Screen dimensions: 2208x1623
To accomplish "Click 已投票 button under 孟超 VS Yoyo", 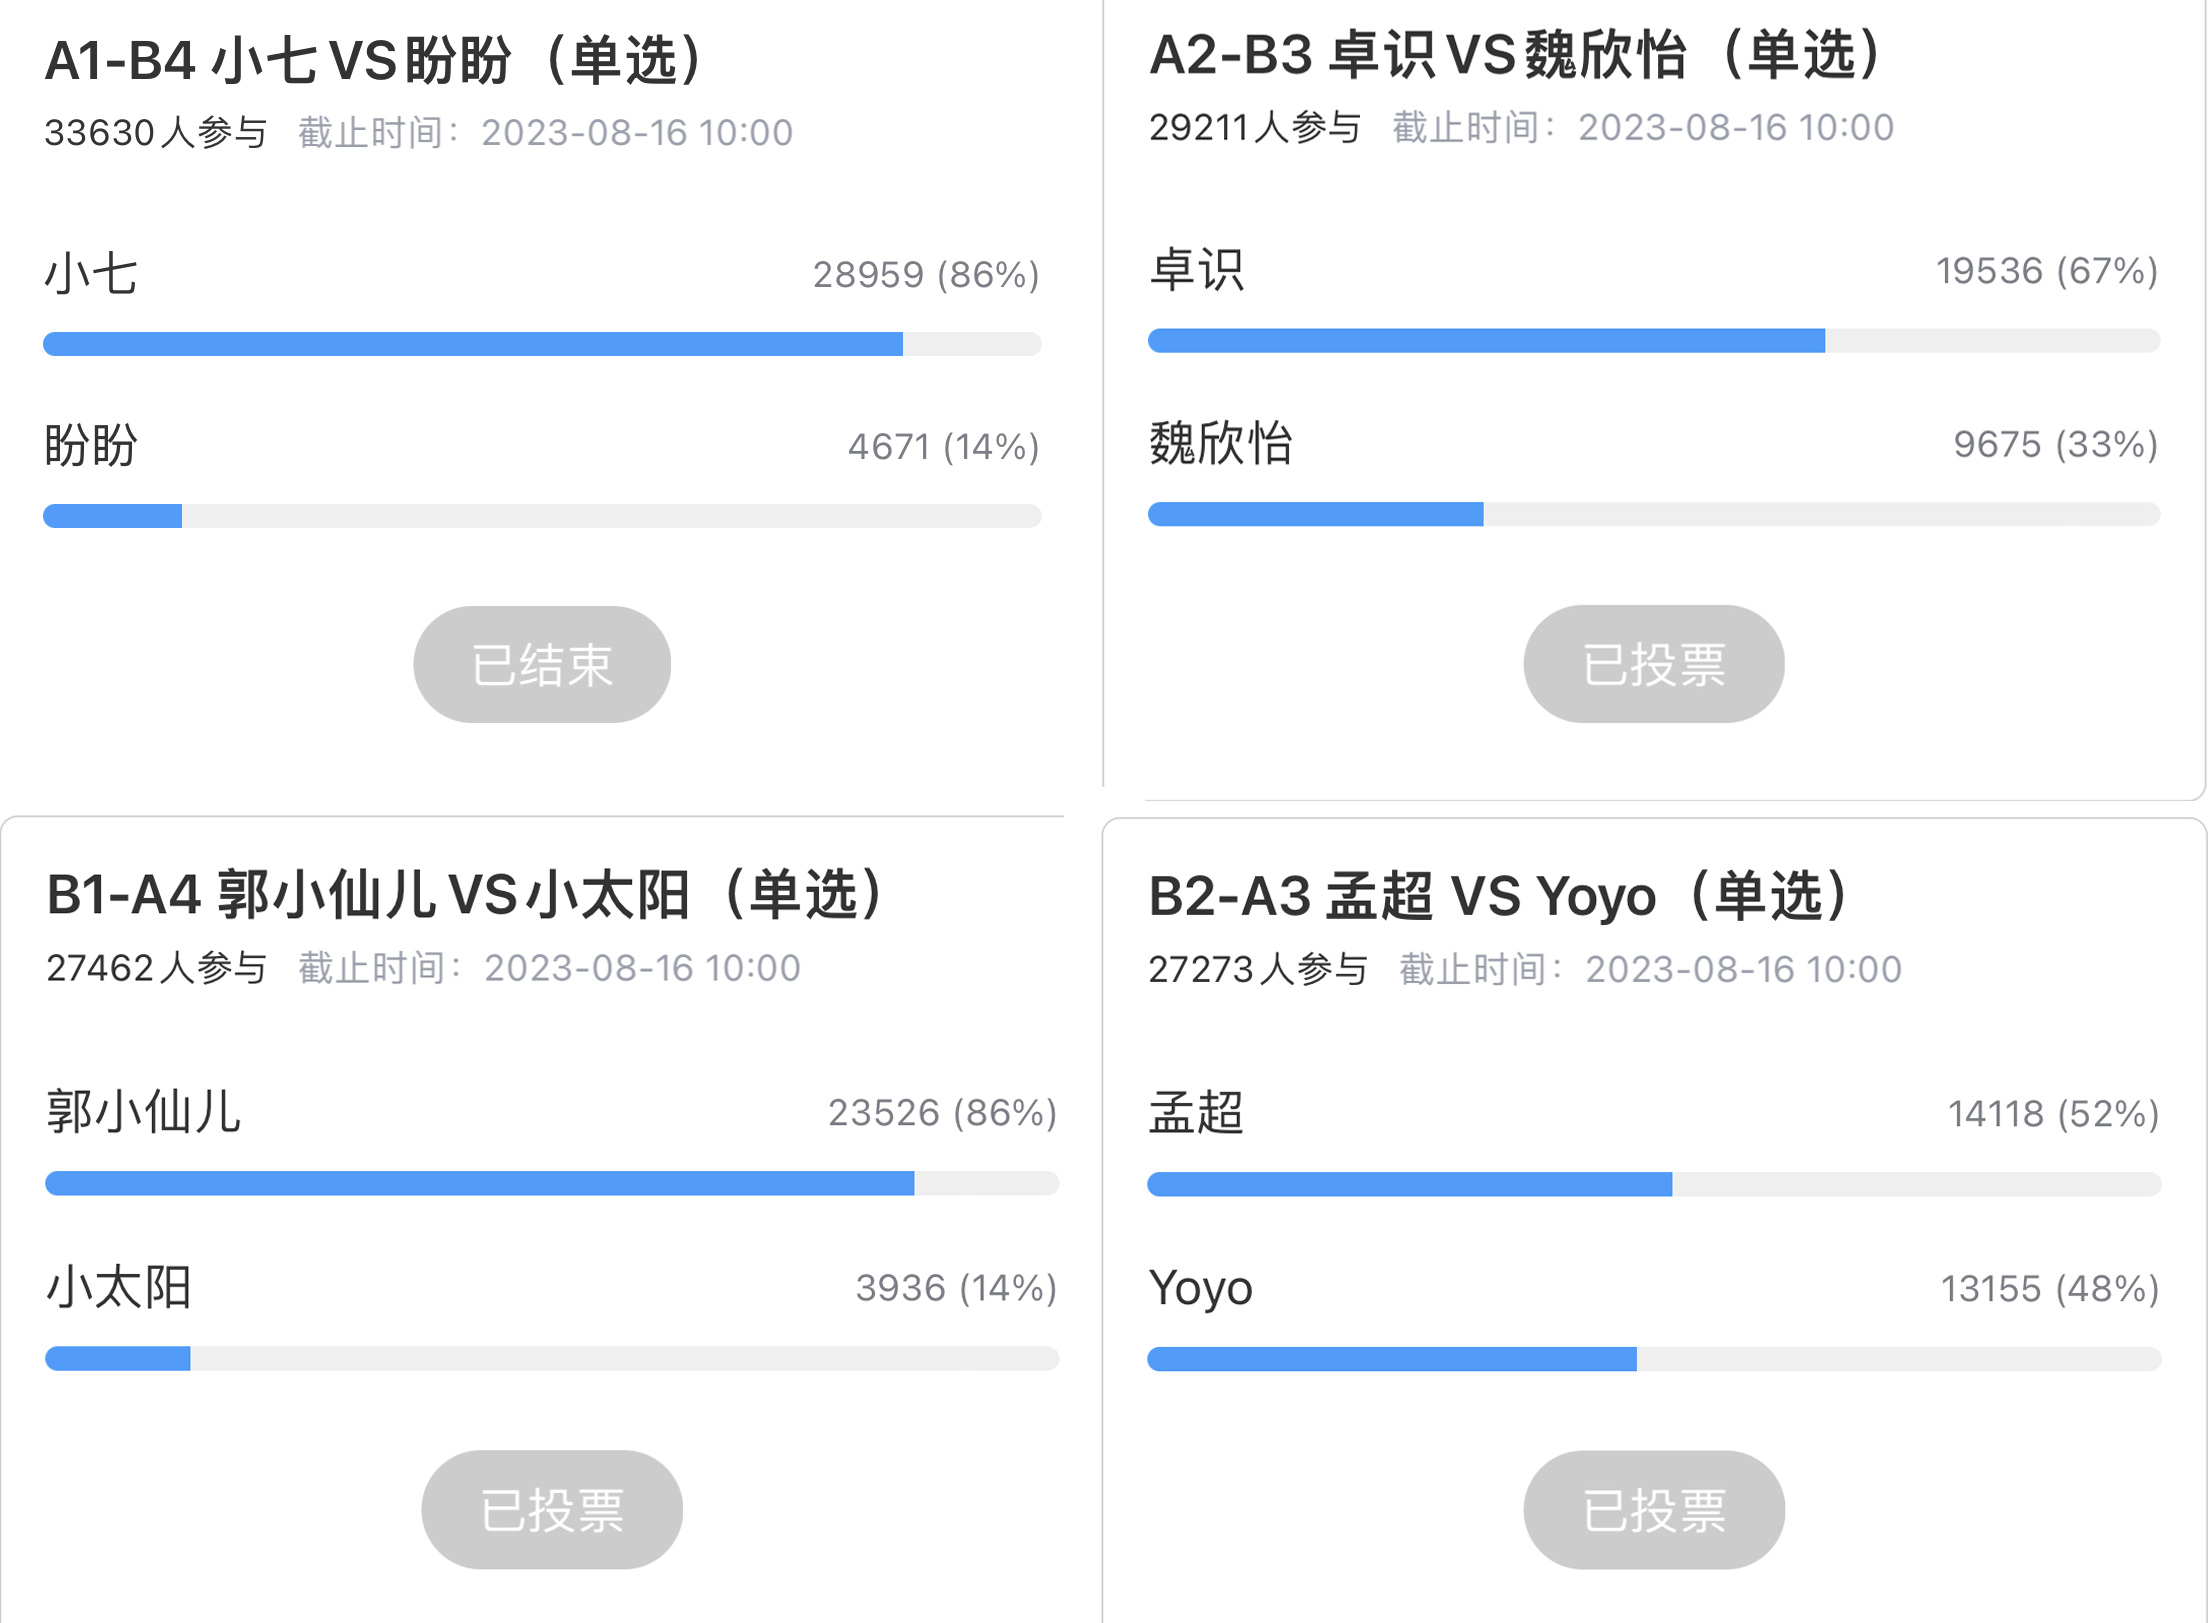I will click(1654, 1510).
